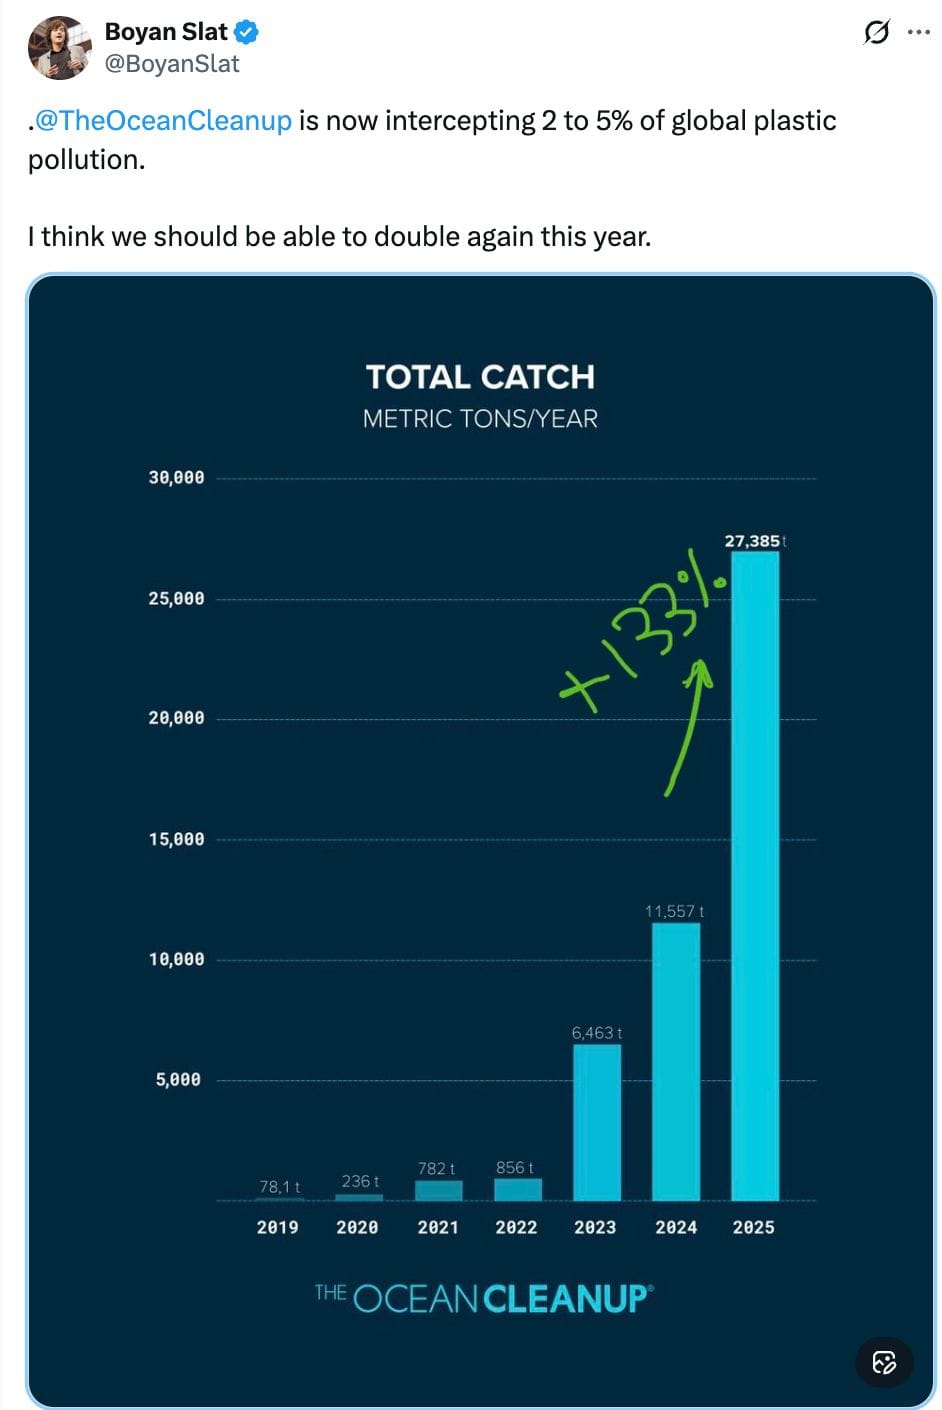This screenshot has height=1410, width=942.
Task: Follow the @TheOceanCleanup mention link
Action: click(x=163, y=121)
